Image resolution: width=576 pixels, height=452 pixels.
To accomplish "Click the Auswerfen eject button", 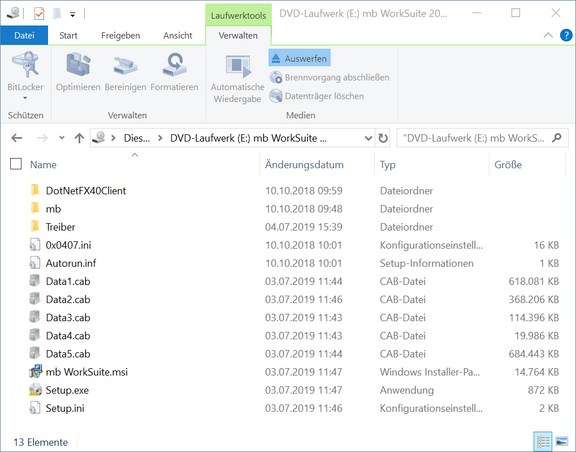I will tap(299, 58).
